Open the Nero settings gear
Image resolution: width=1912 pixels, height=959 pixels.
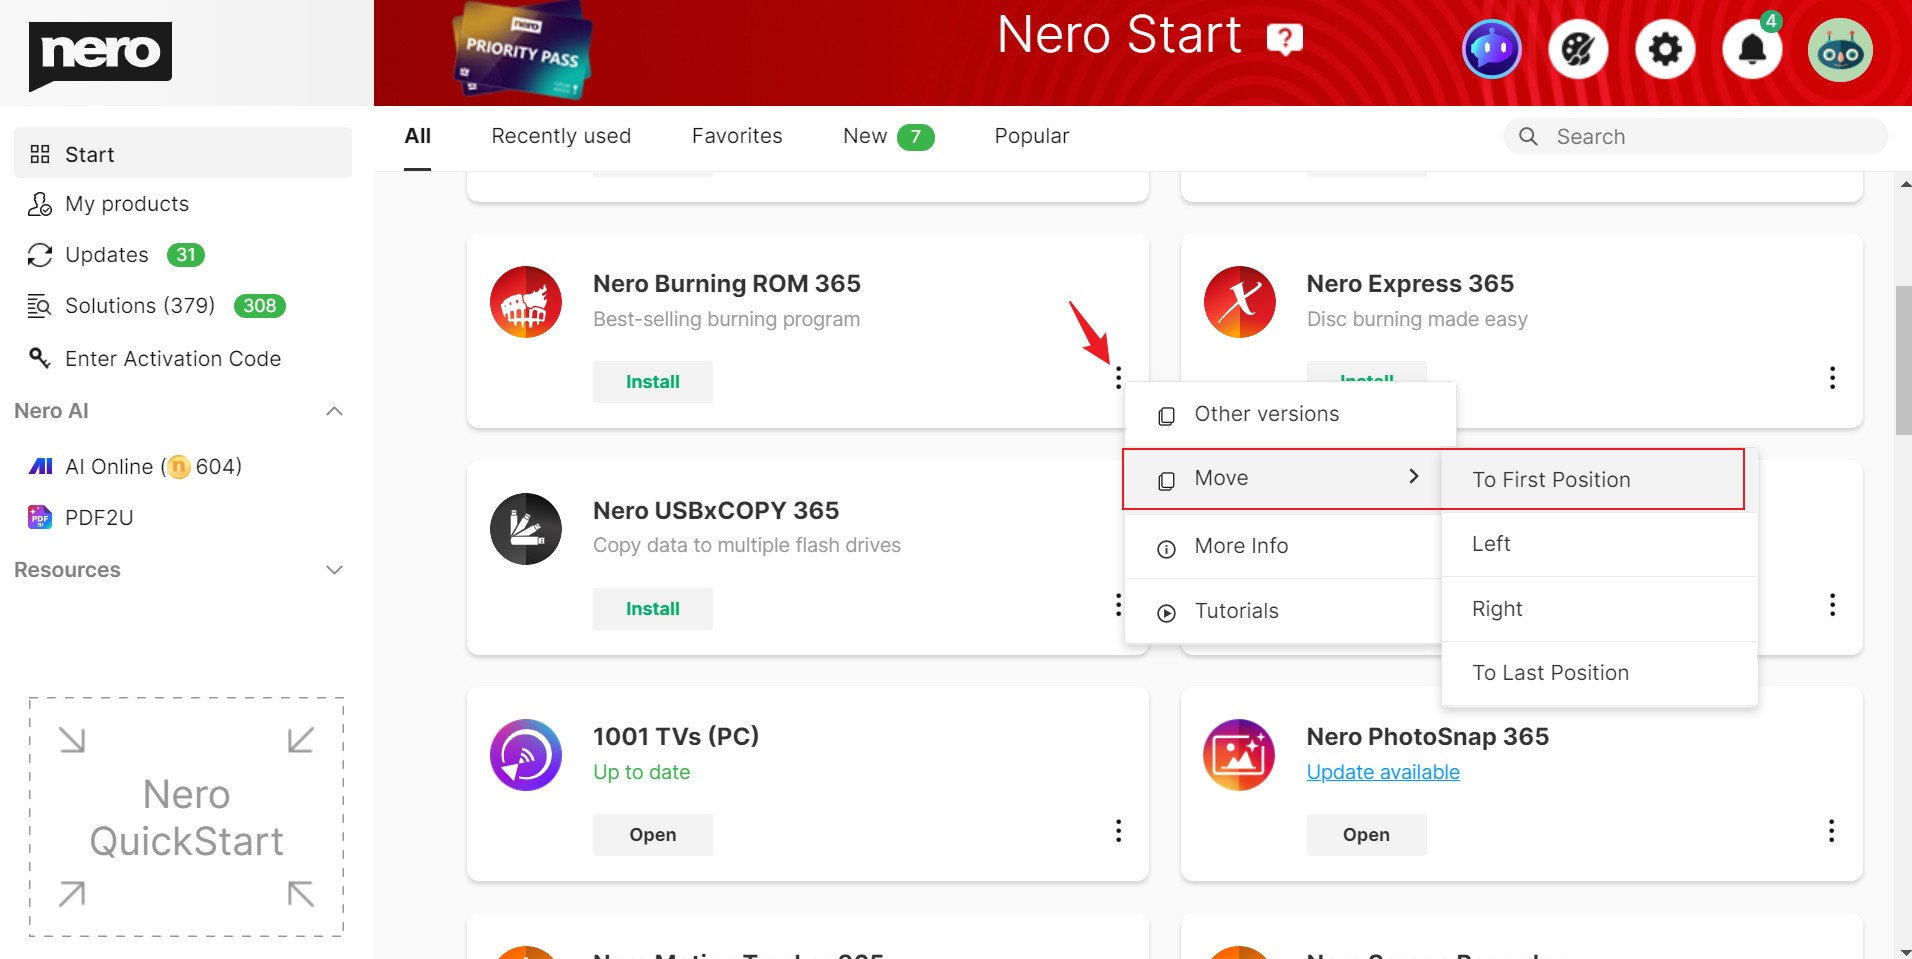pos(1664,48)
